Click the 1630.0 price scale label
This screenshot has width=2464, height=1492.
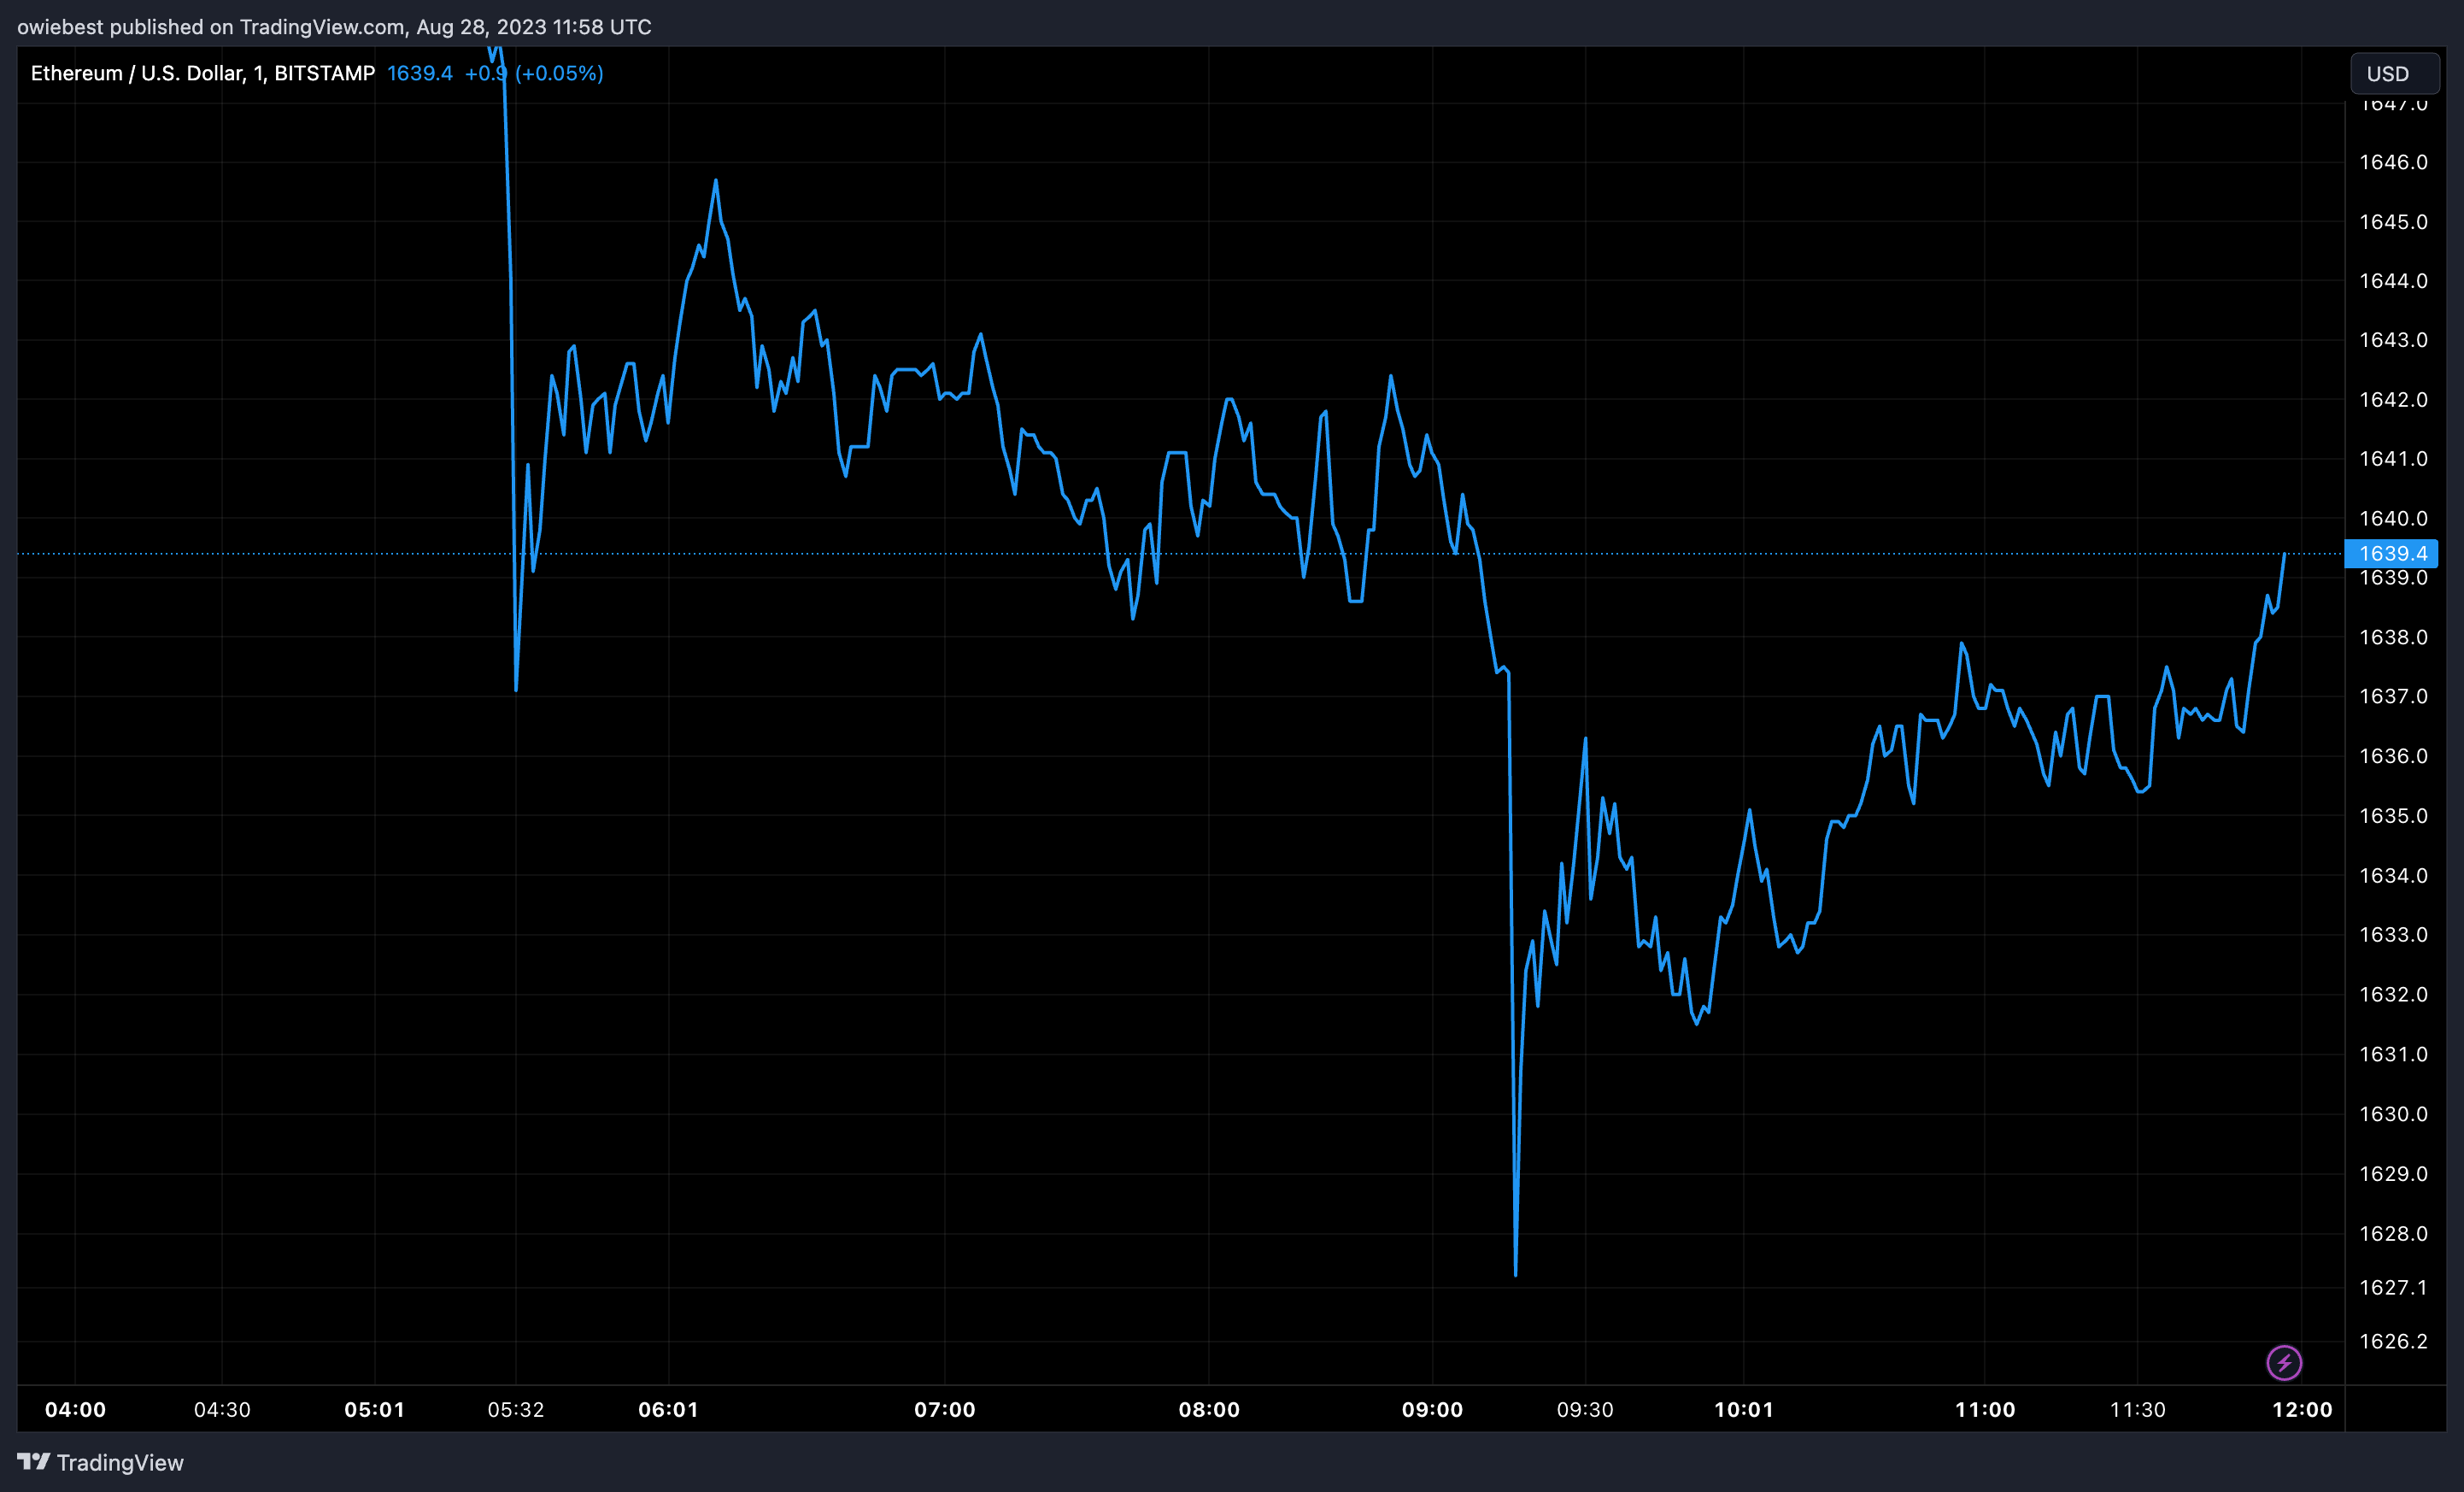(x=2393, y=1114)
